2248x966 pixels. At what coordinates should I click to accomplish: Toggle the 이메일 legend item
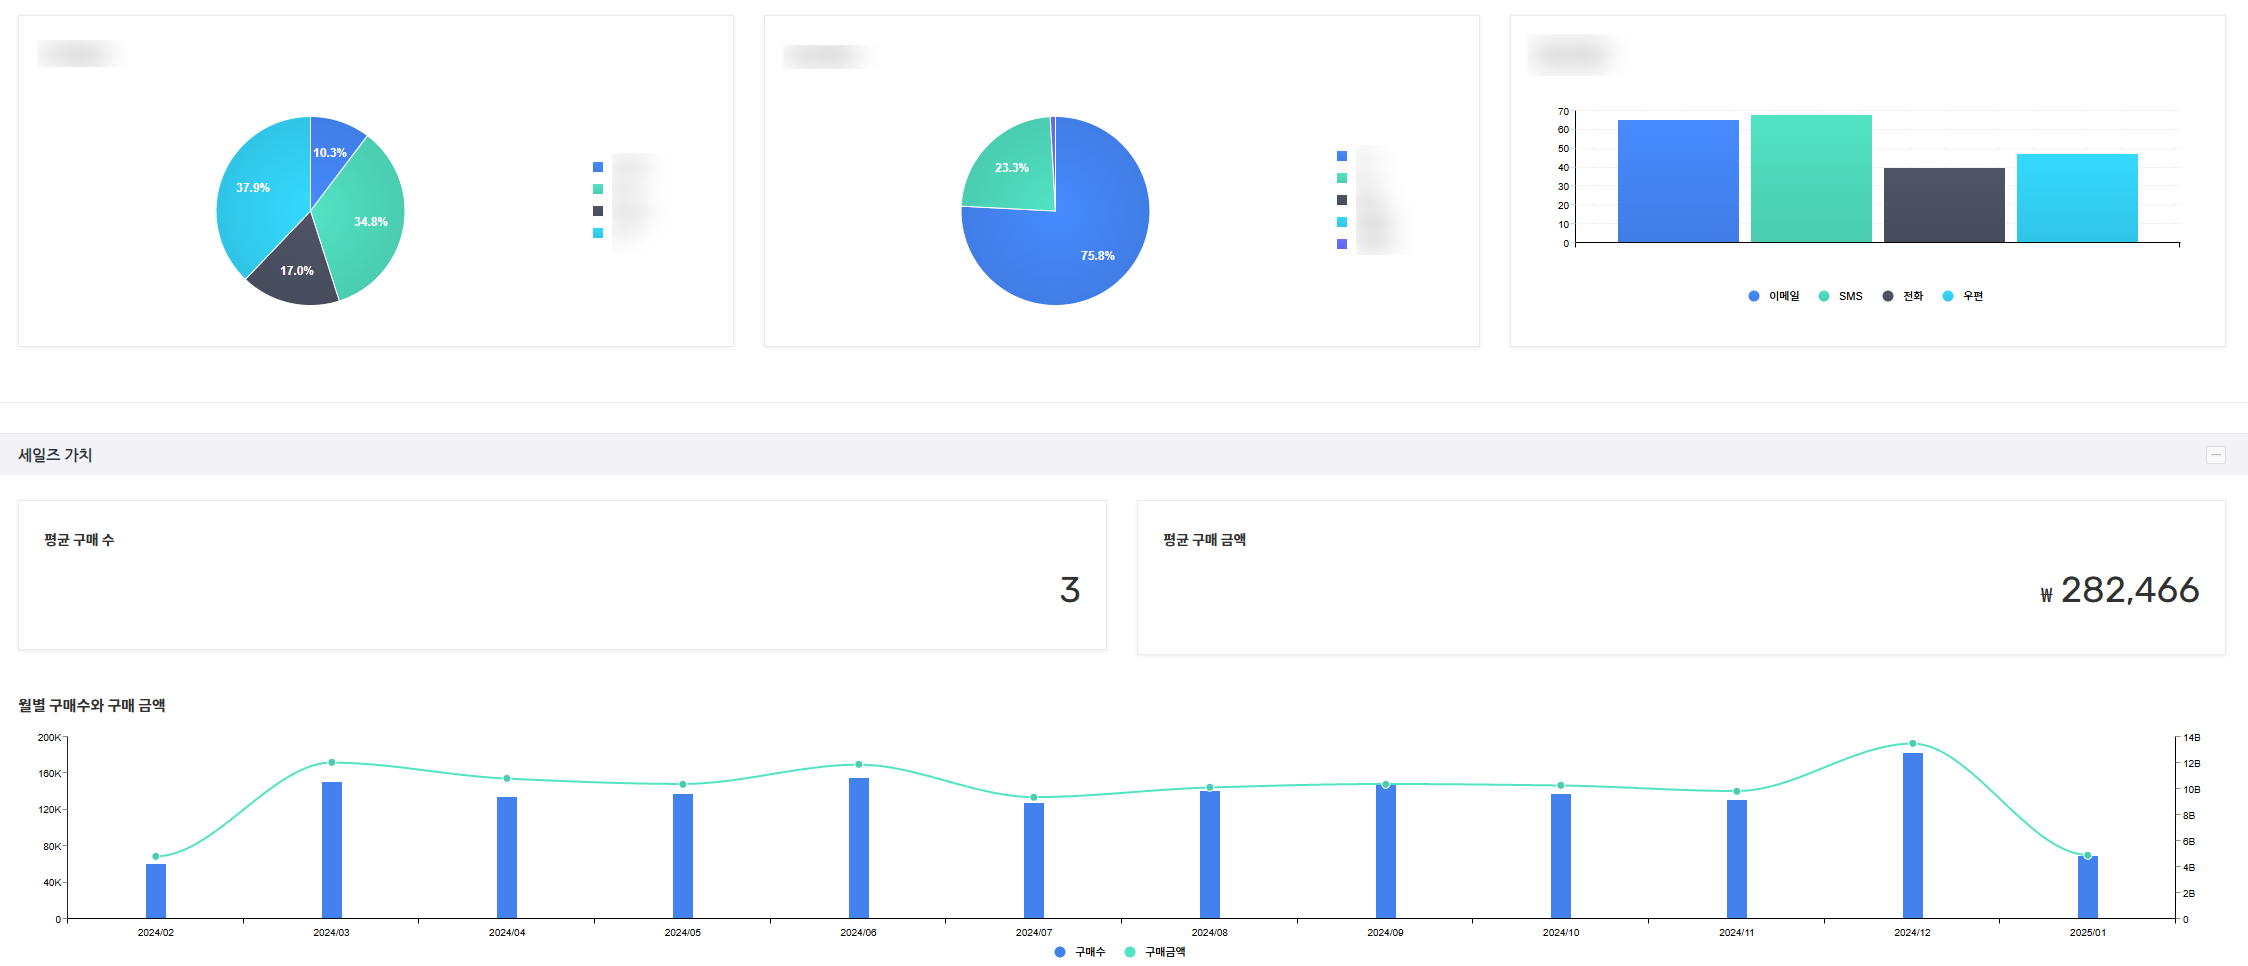(x=1773, y=296)
